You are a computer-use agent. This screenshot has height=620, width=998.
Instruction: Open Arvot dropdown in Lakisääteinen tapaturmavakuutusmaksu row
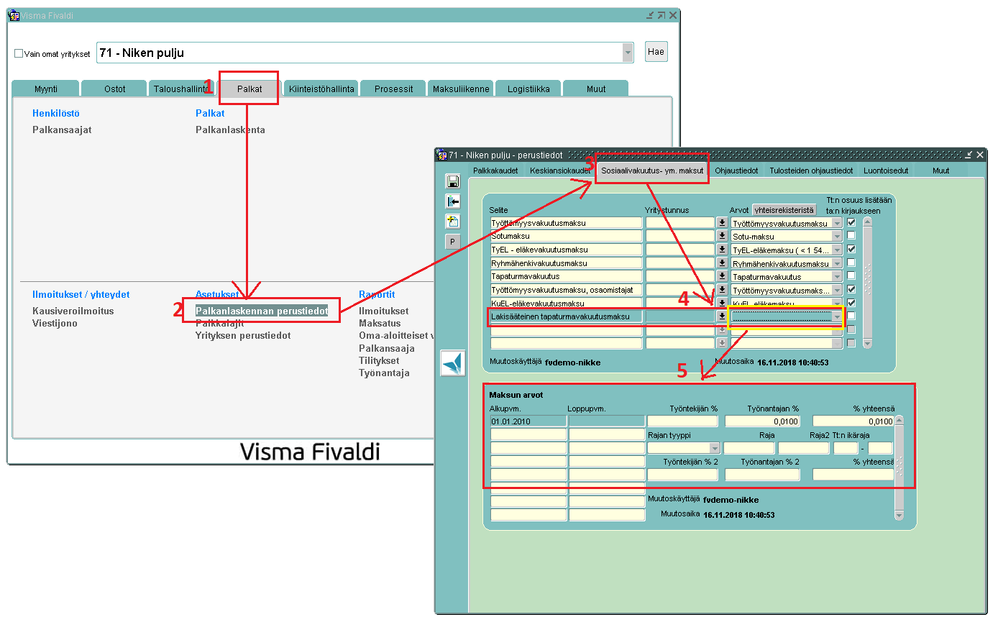(837, 317)
